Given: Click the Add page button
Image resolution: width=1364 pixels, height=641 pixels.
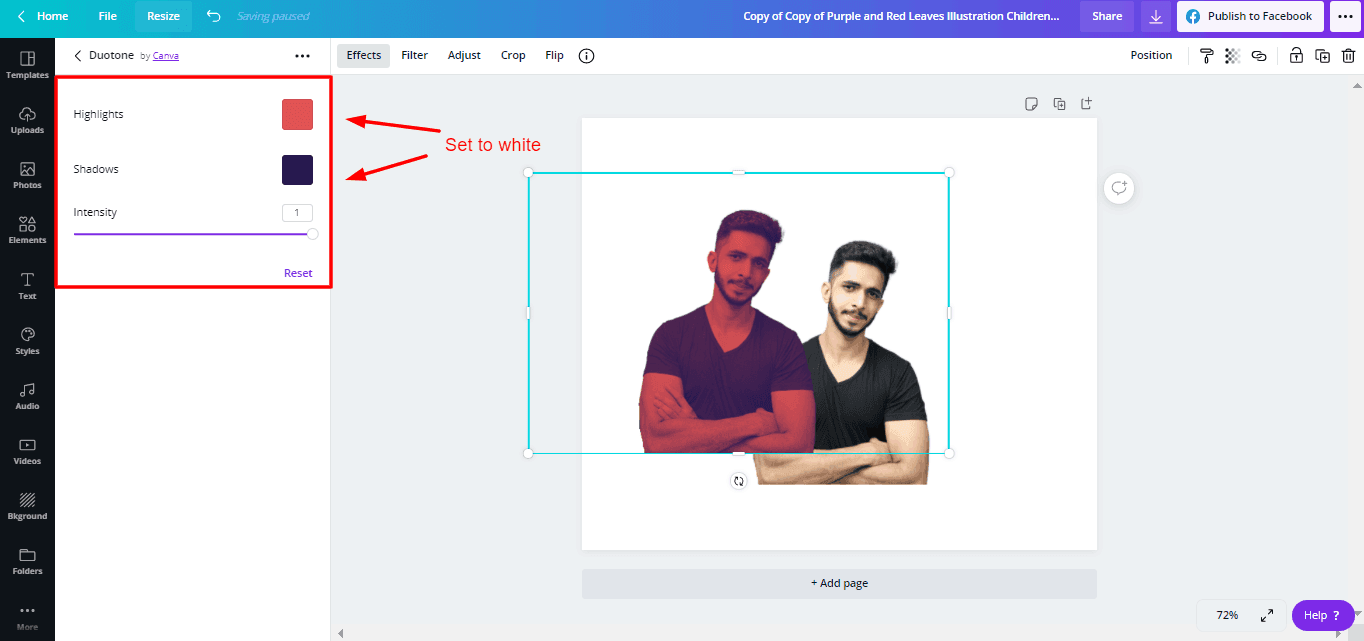Looking at the screenshot, I should click(x=839, y=583).
